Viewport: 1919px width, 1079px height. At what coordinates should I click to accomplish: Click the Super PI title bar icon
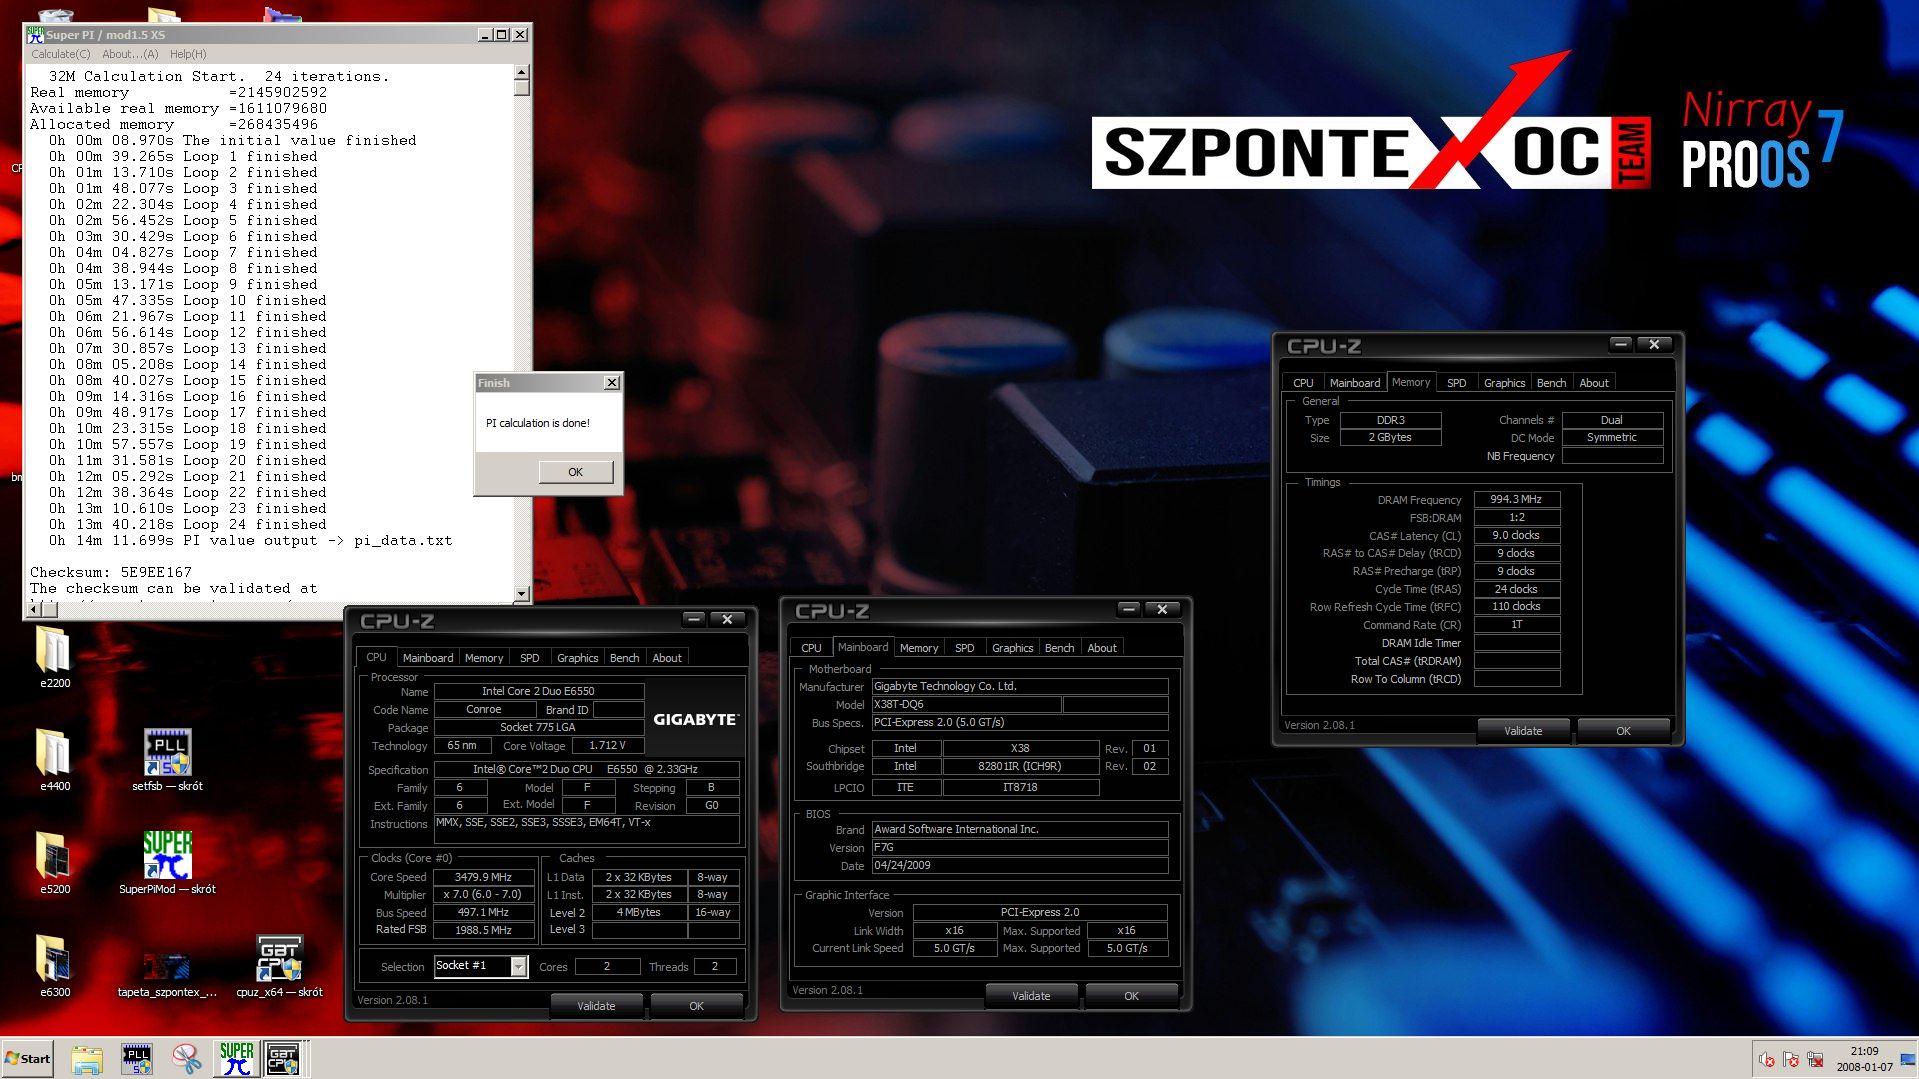35,34
